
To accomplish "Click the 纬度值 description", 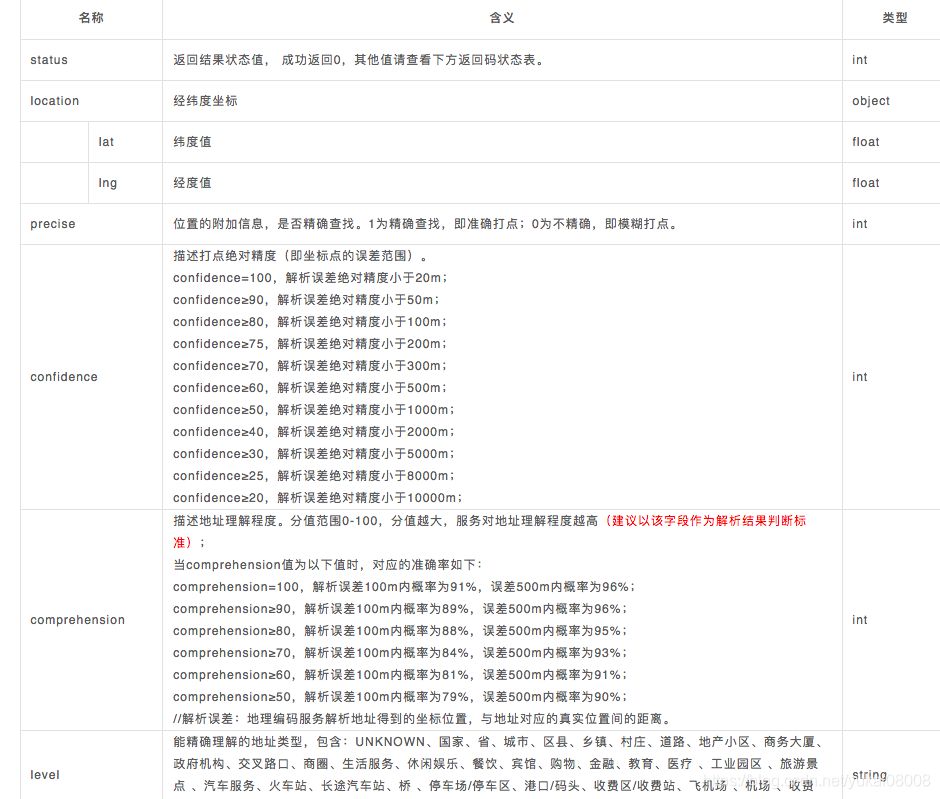I will (192, 142).
